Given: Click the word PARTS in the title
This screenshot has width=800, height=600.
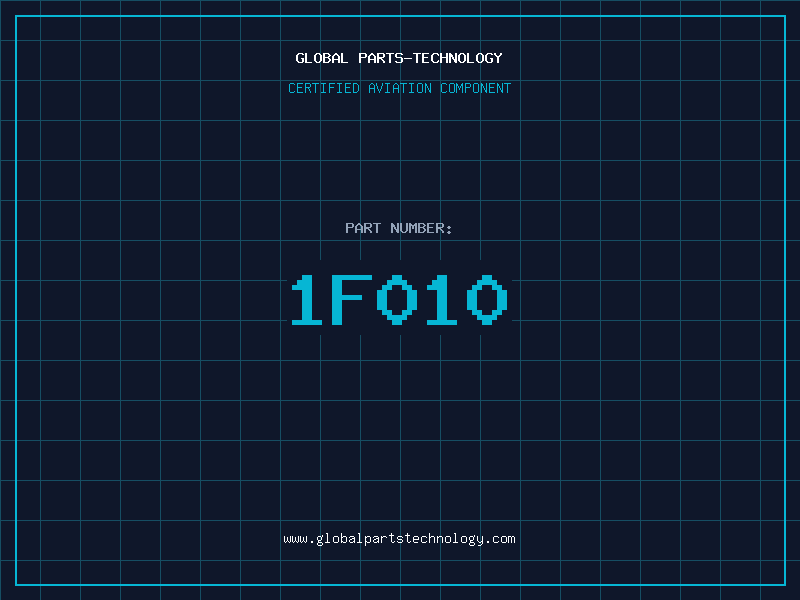Looking at the screenshot, I should (x=382, y=58).
